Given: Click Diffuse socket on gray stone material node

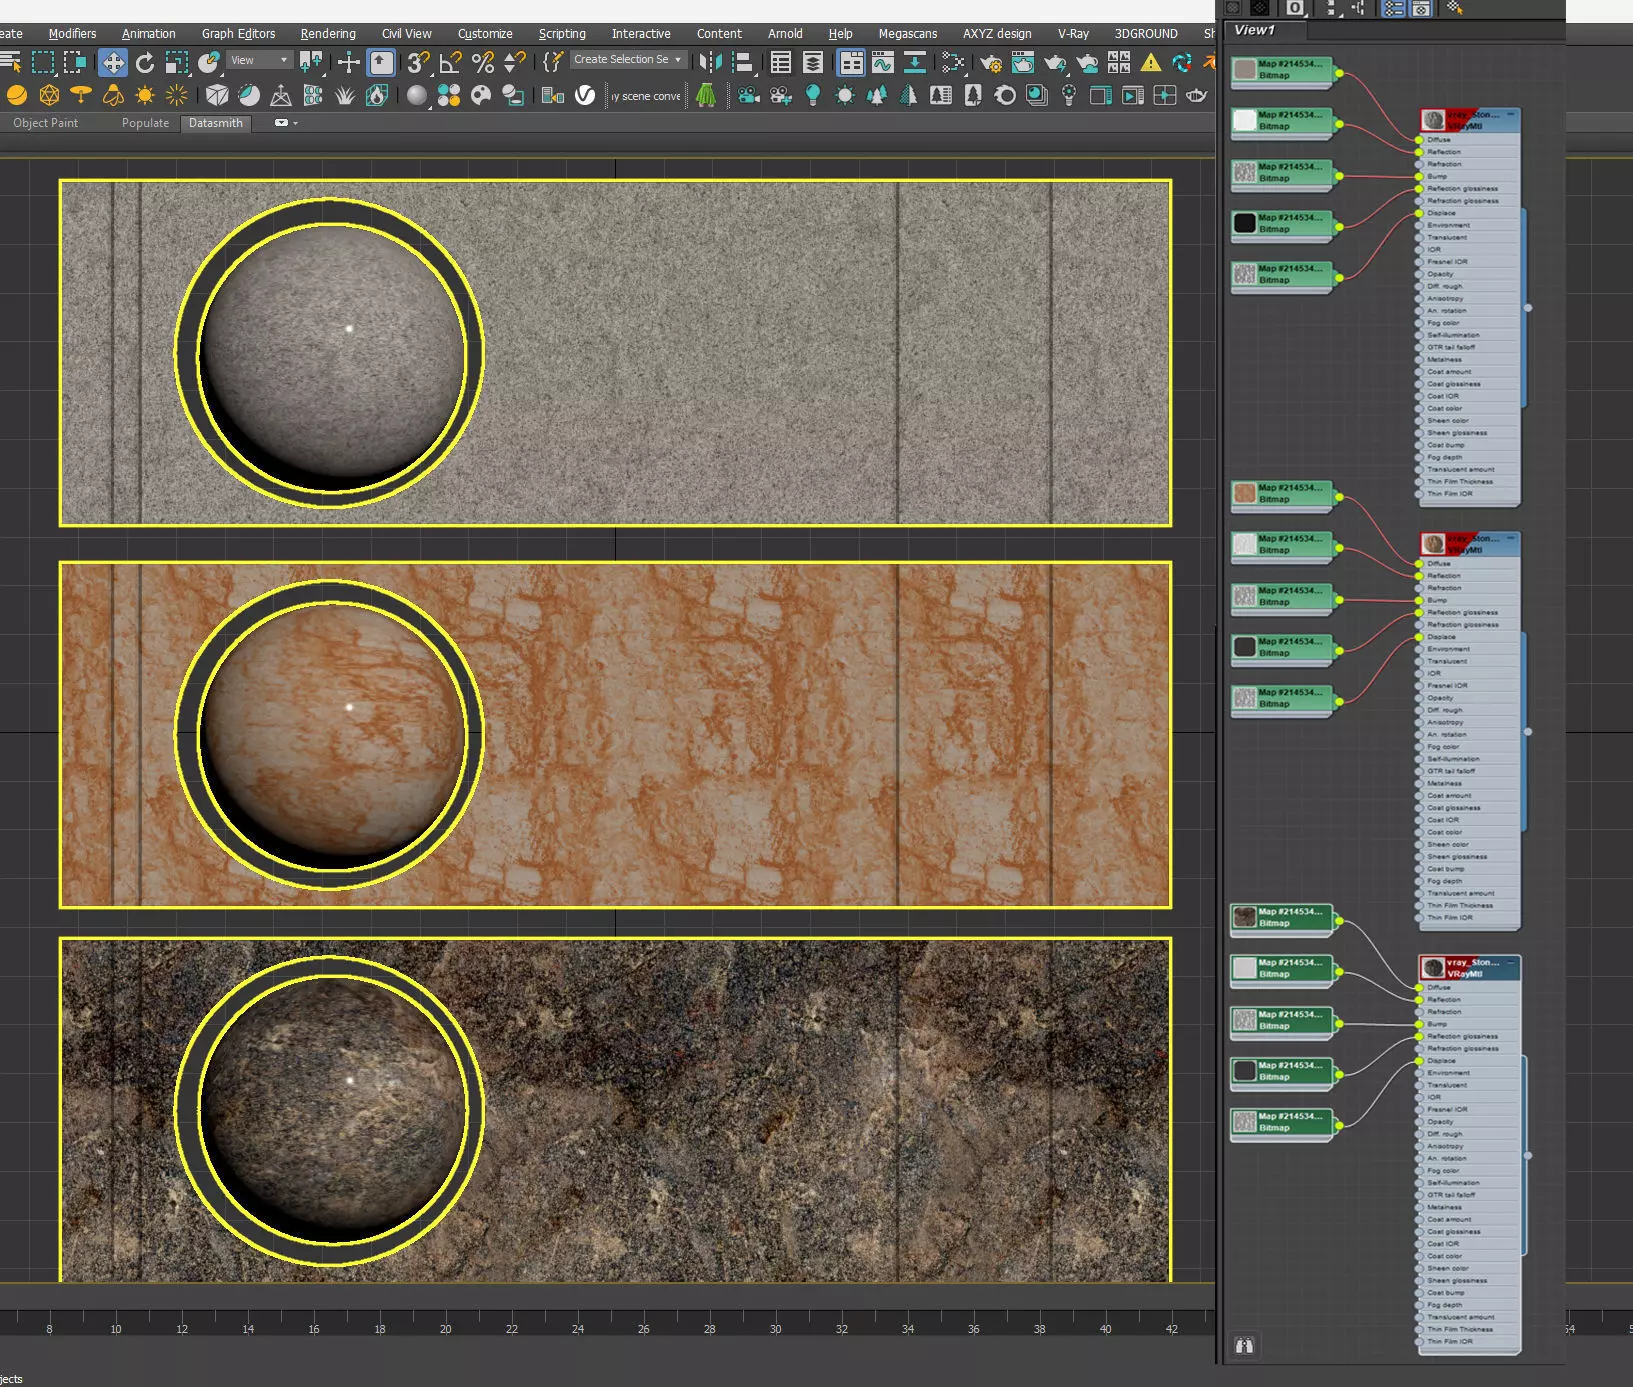Looking at the screenshot, I should coord(1419,140).
